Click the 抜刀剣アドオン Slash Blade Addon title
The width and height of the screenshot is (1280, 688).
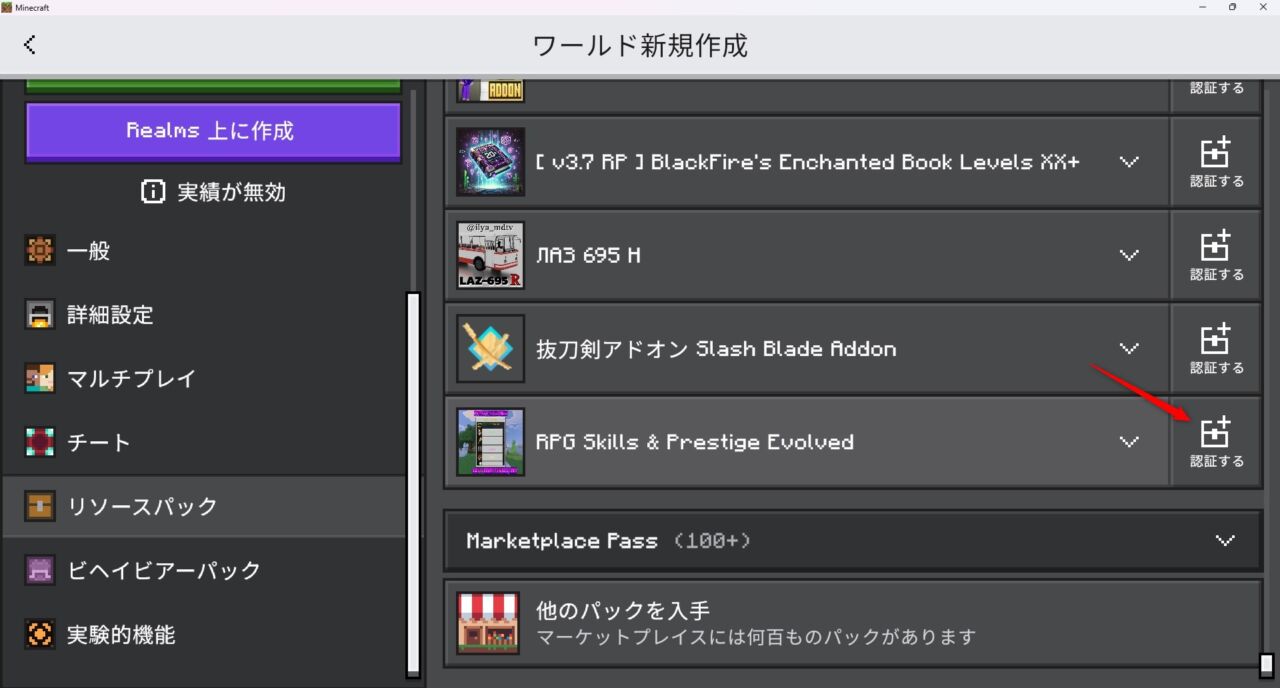(x=716, y=349)
